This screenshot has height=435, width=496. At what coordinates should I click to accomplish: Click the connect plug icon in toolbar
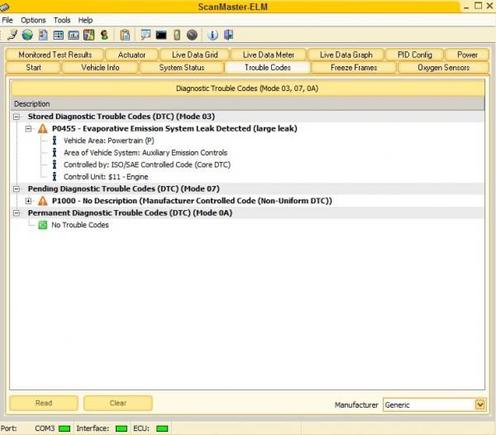[12, 35]
